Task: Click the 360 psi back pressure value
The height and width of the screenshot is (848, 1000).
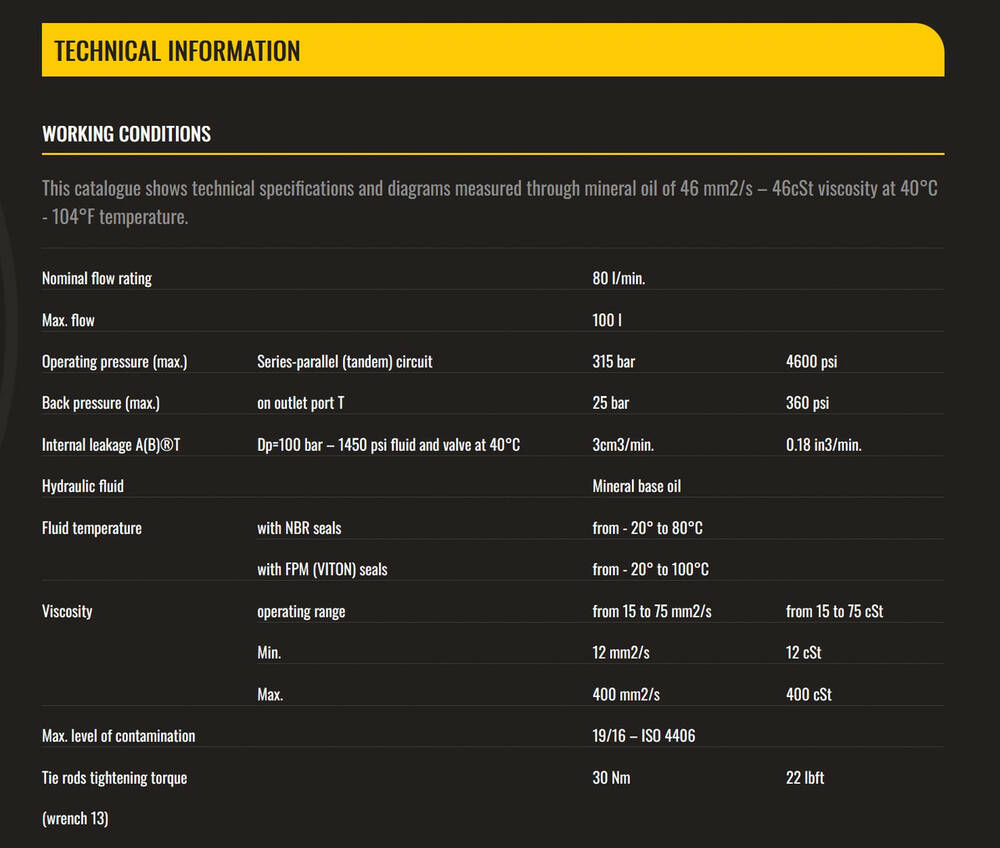Action: pyautogui.click(x=807, y=403)
